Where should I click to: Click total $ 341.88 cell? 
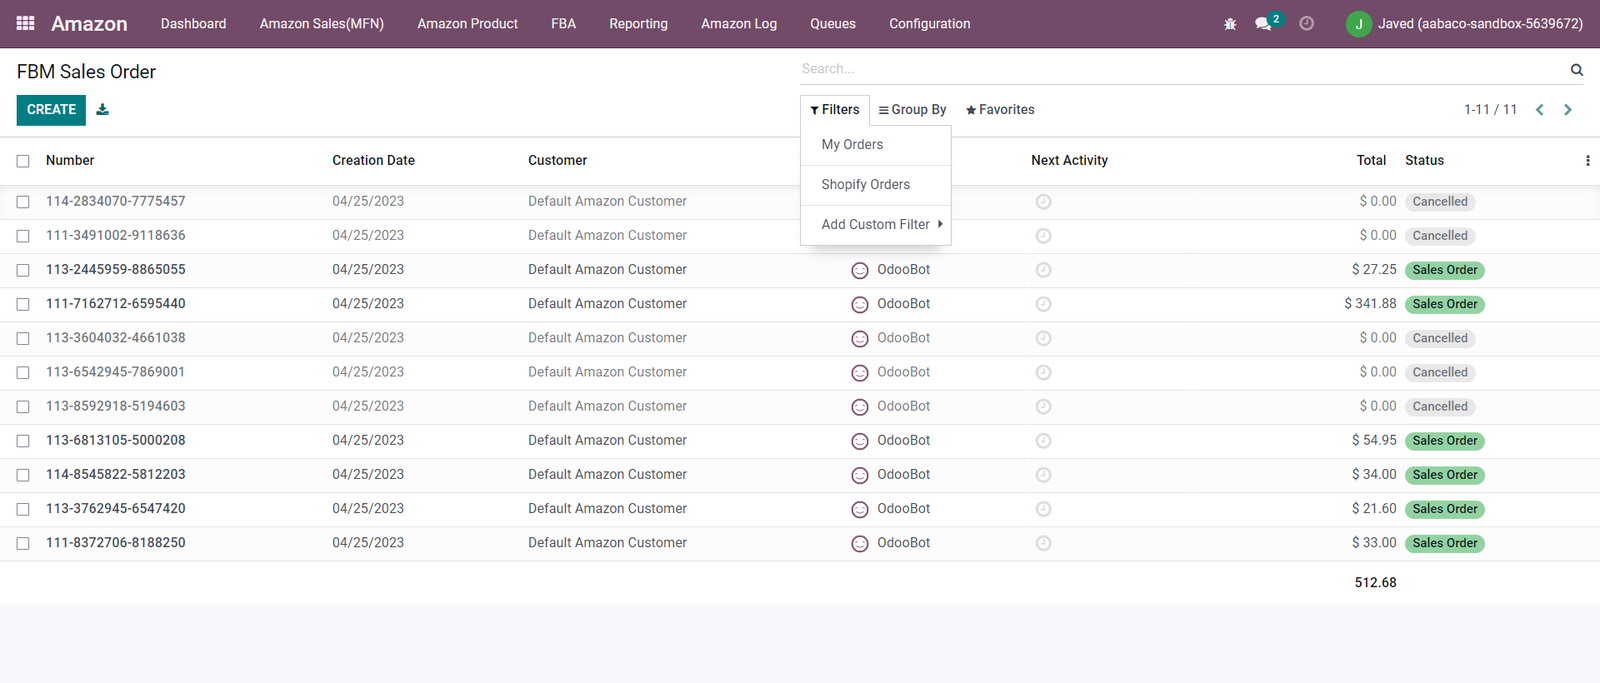tap(1370, 304)
